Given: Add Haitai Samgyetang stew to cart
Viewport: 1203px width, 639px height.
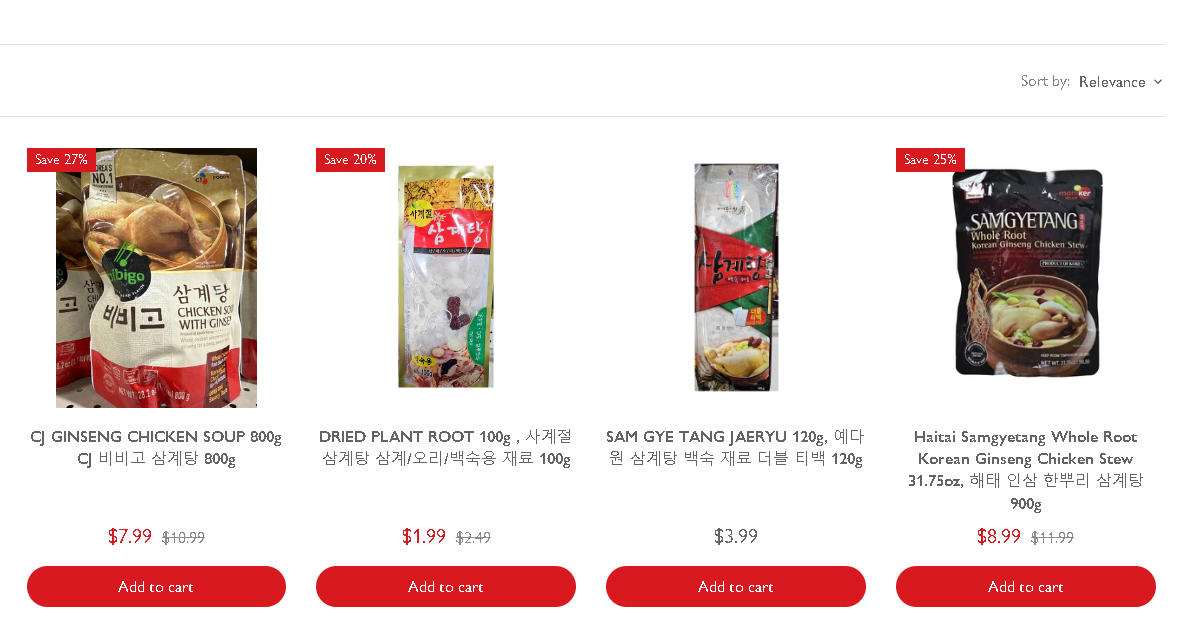Looking at the screenshot, I should coord(1026,587).
